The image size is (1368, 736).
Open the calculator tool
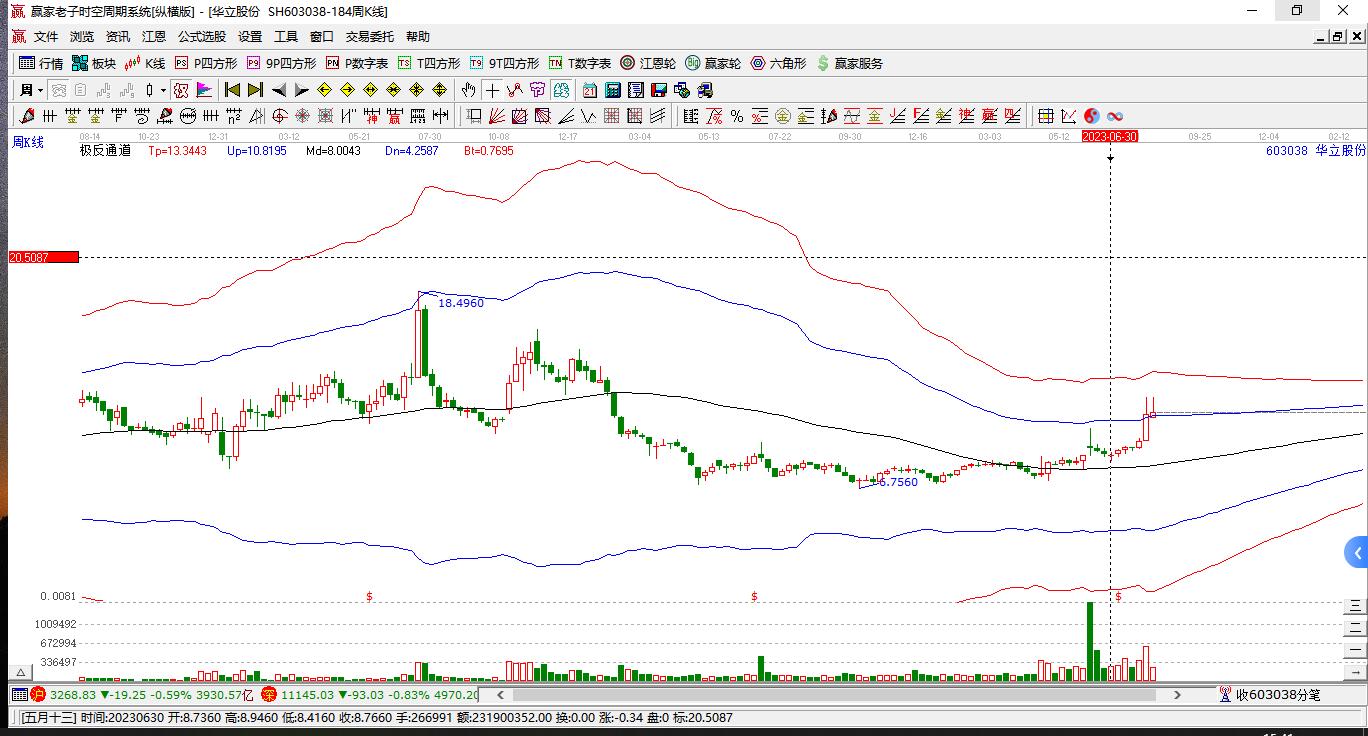613,90
